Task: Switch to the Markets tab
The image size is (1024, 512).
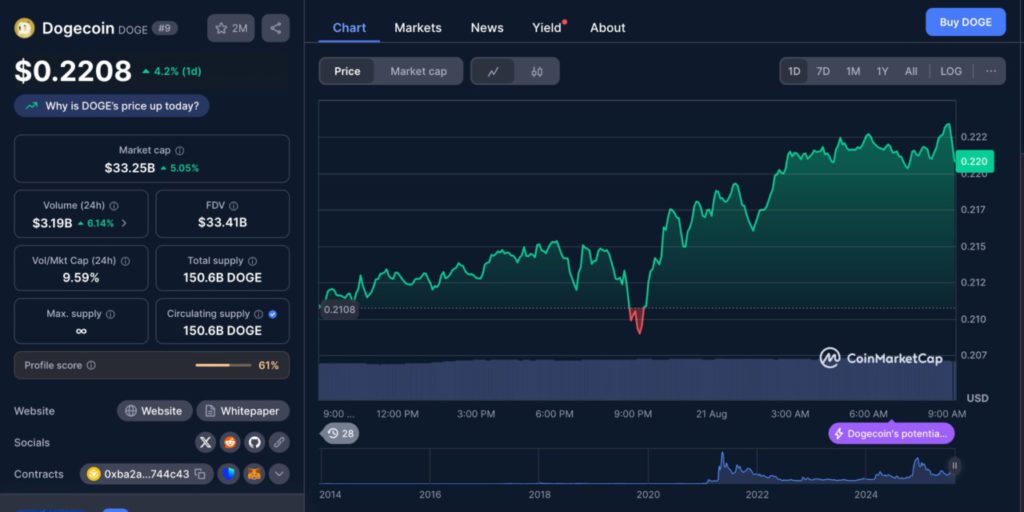Action: pyautogui.click(x=418, y=28)
